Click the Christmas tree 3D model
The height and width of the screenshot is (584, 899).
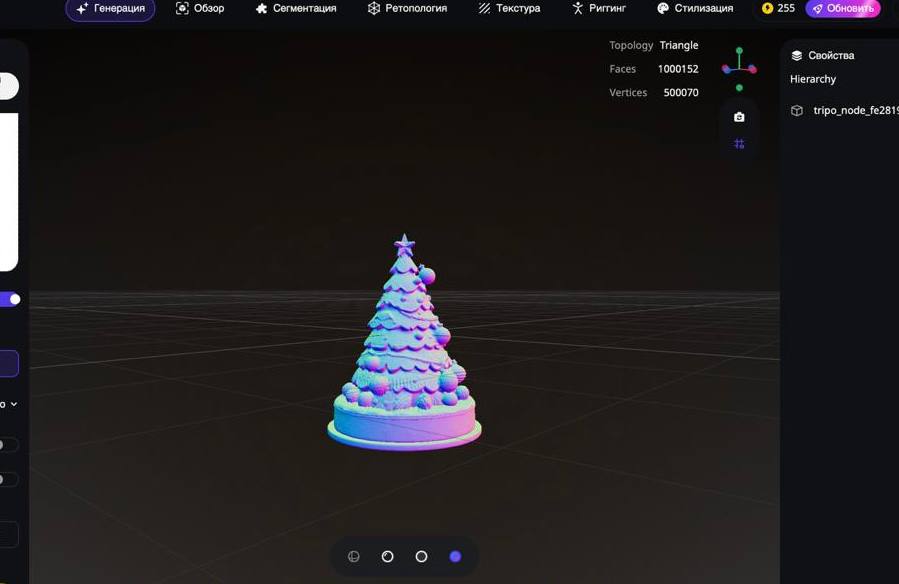click(404, 344)
